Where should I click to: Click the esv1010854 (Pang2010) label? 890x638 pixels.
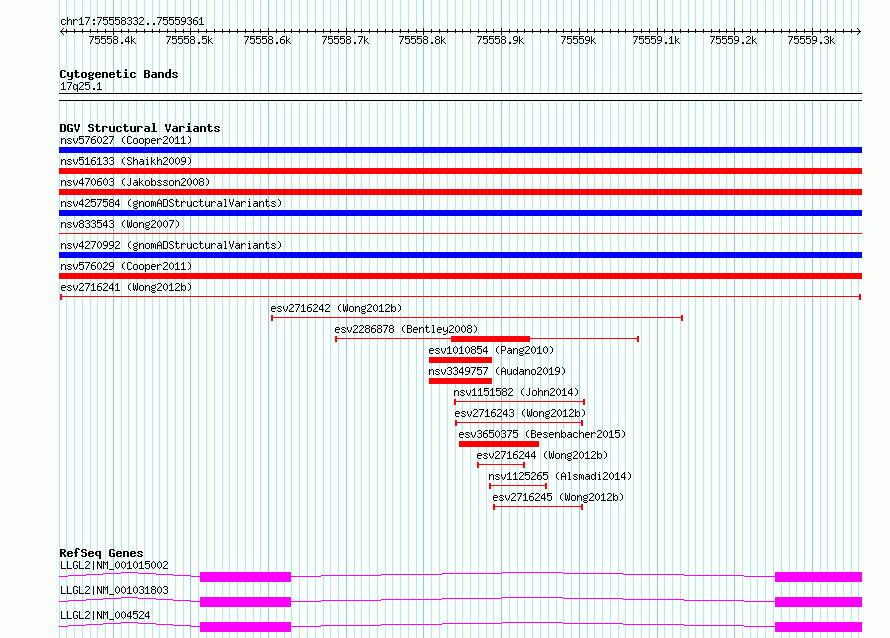coord(491,350)
